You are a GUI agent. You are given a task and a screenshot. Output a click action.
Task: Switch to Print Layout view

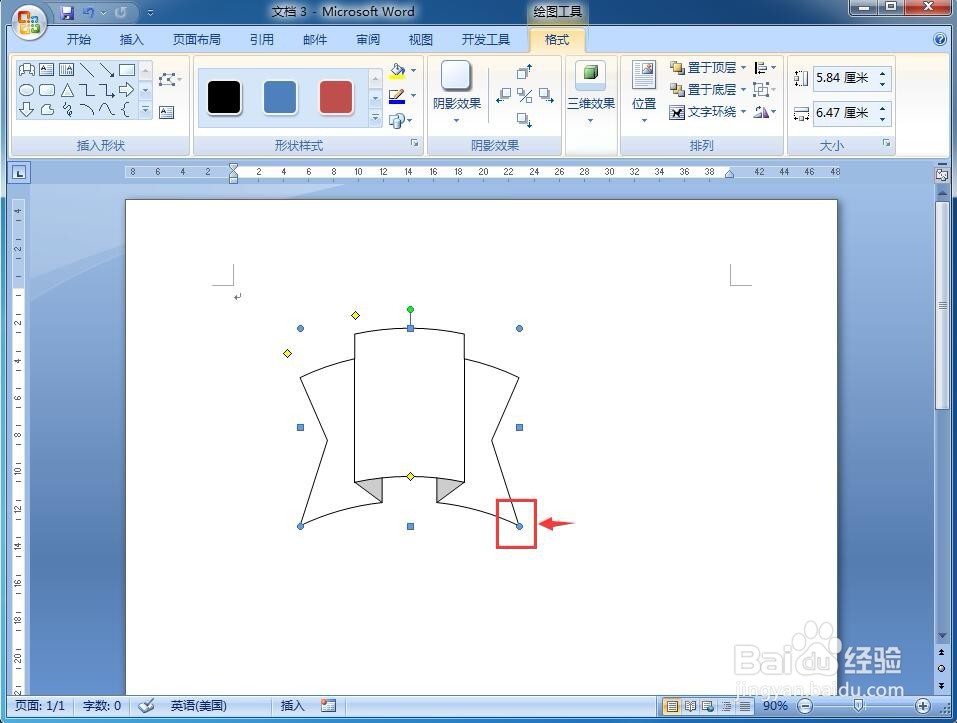pyautogui.click(x=672, y=707)
